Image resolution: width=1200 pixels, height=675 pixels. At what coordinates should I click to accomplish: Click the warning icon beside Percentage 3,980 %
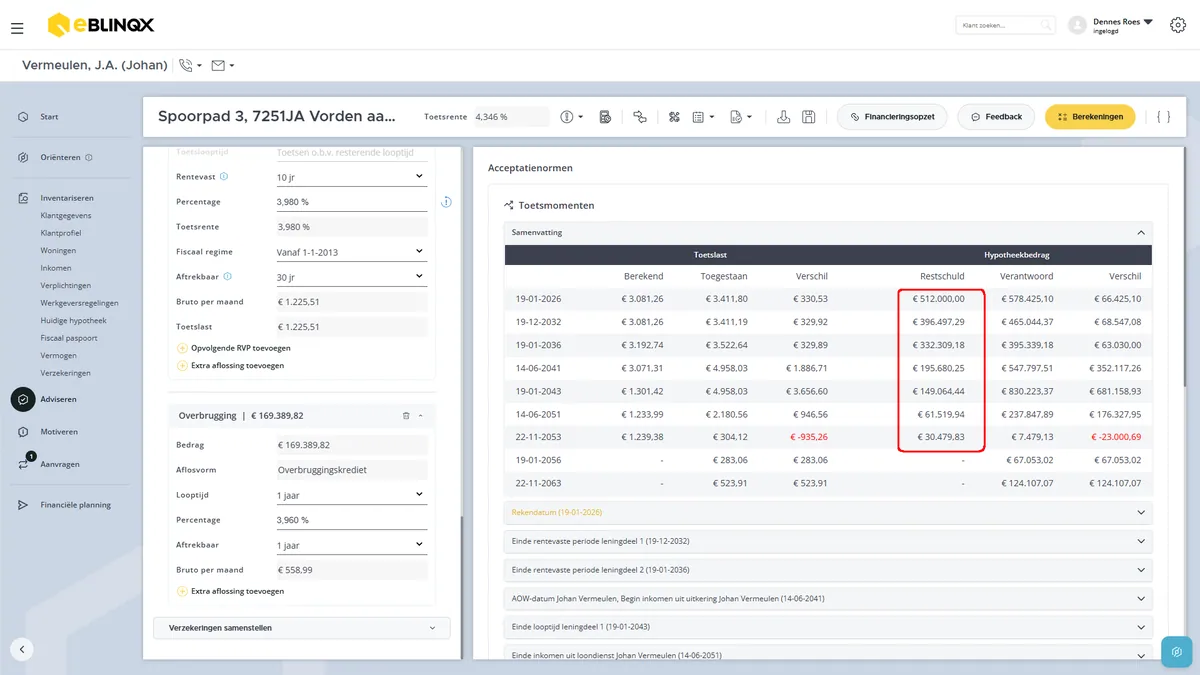[x=446, y=202]
